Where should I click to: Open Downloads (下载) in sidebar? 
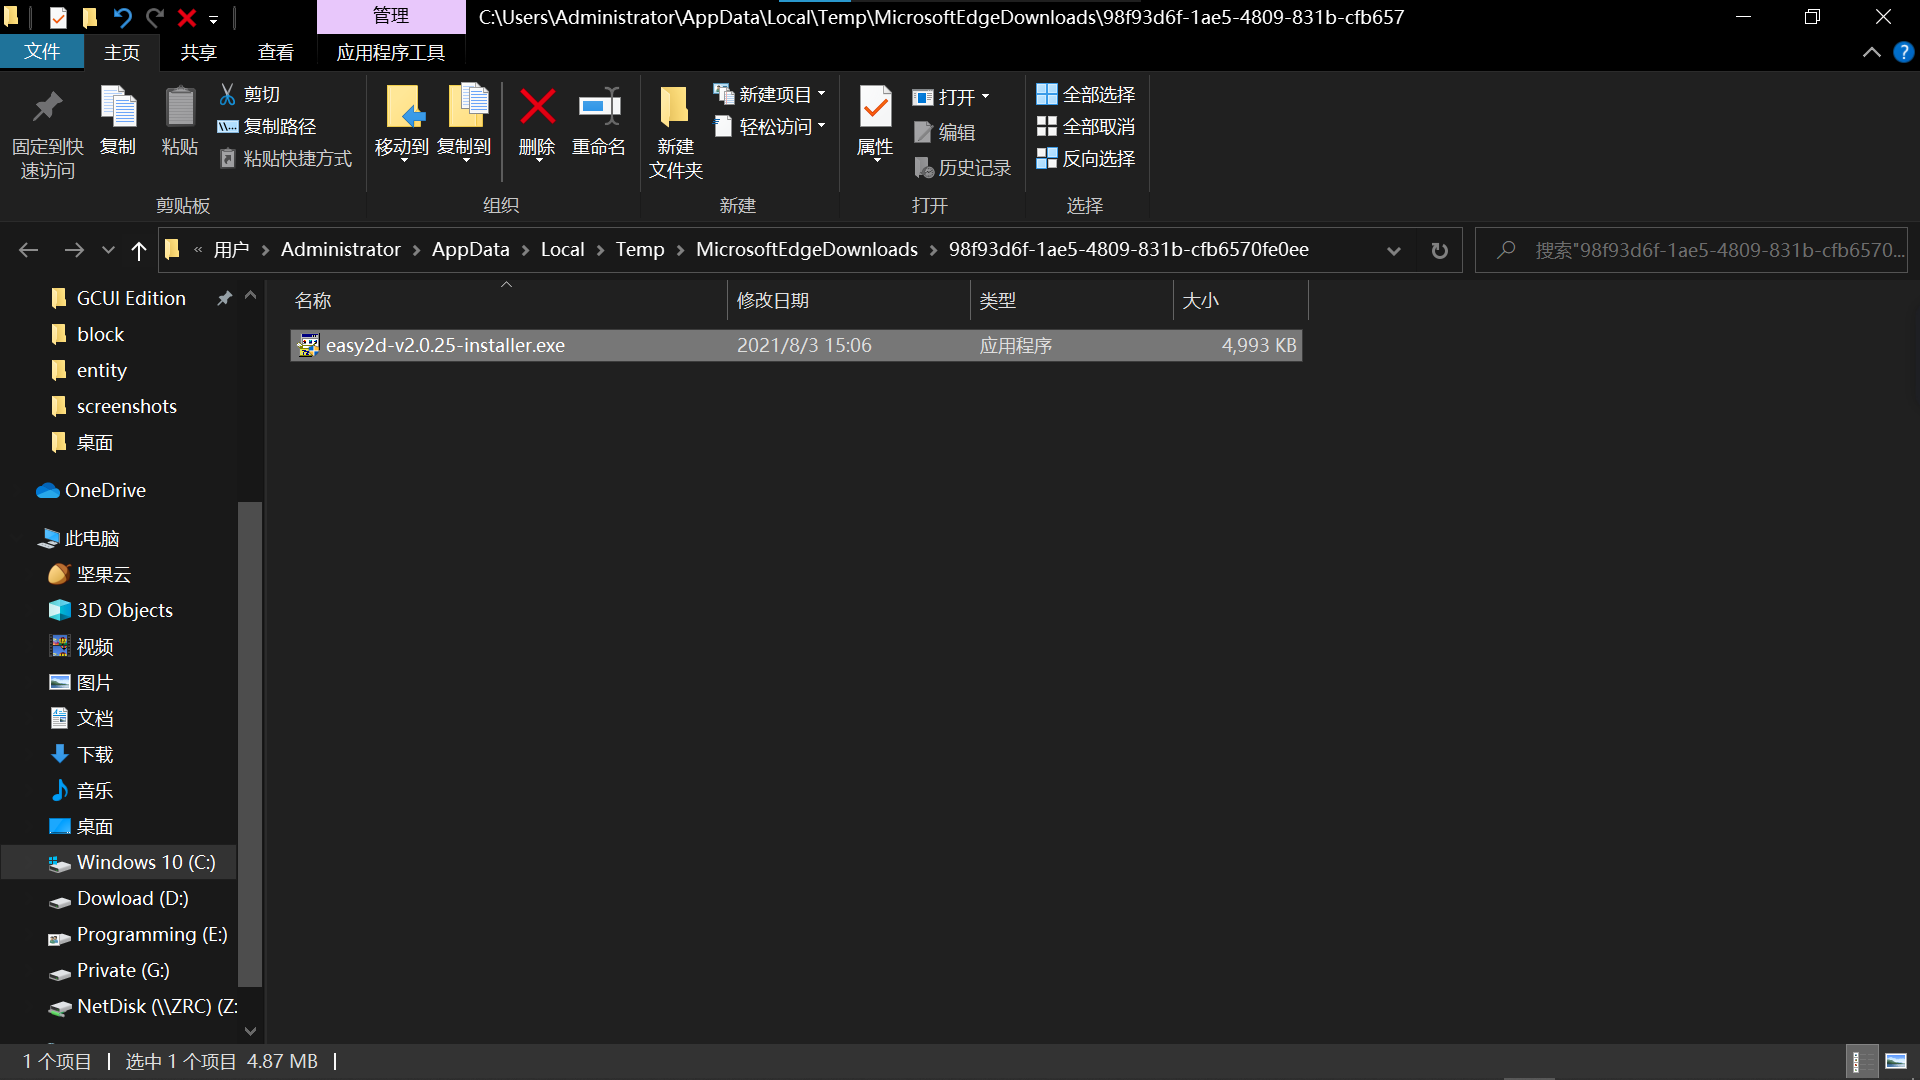tap(81, 754)
